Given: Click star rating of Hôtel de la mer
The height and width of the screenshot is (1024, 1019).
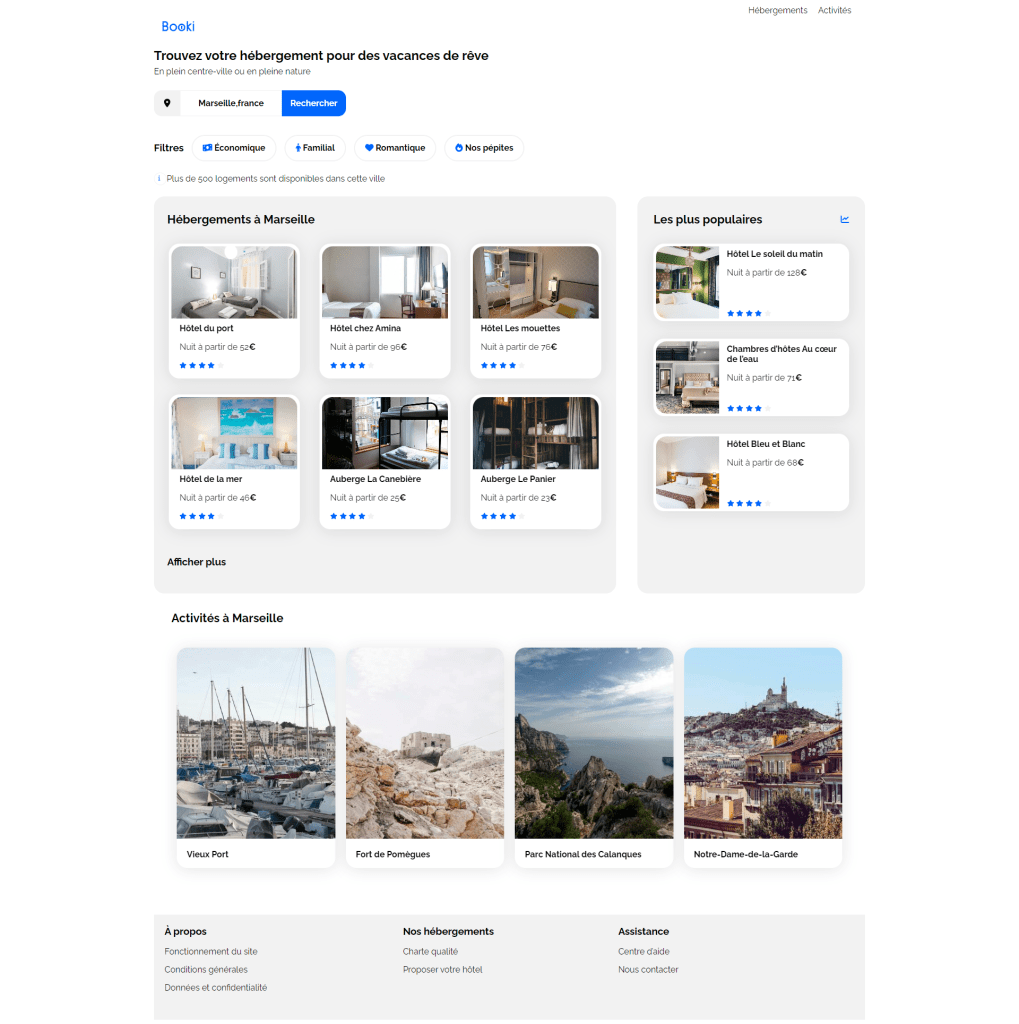Looking at the screenshot, I should click(x=202, y=517).
